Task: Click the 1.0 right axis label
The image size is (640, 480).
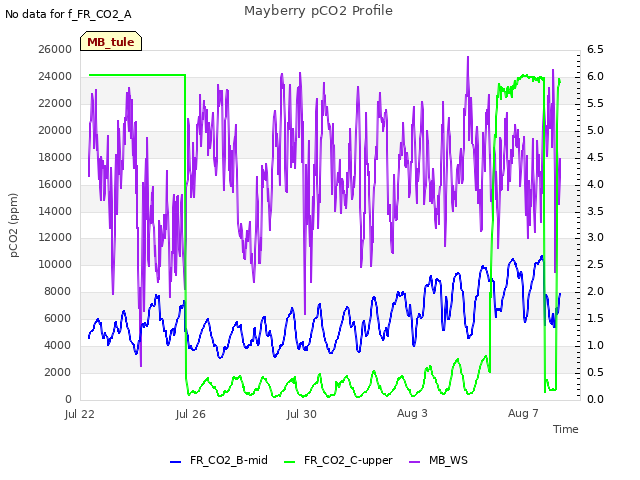Action: [595, 345]
